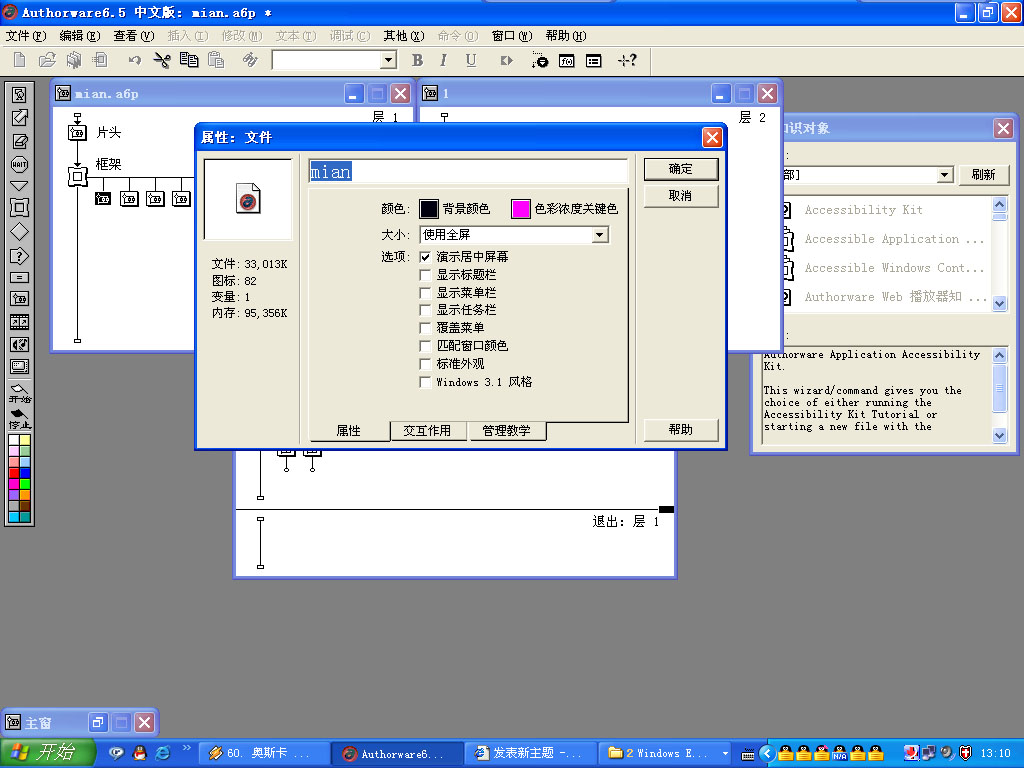The image size is (1024, 768).
Task: Select the Wait icon in icon palette
Action: coord(20,163)
